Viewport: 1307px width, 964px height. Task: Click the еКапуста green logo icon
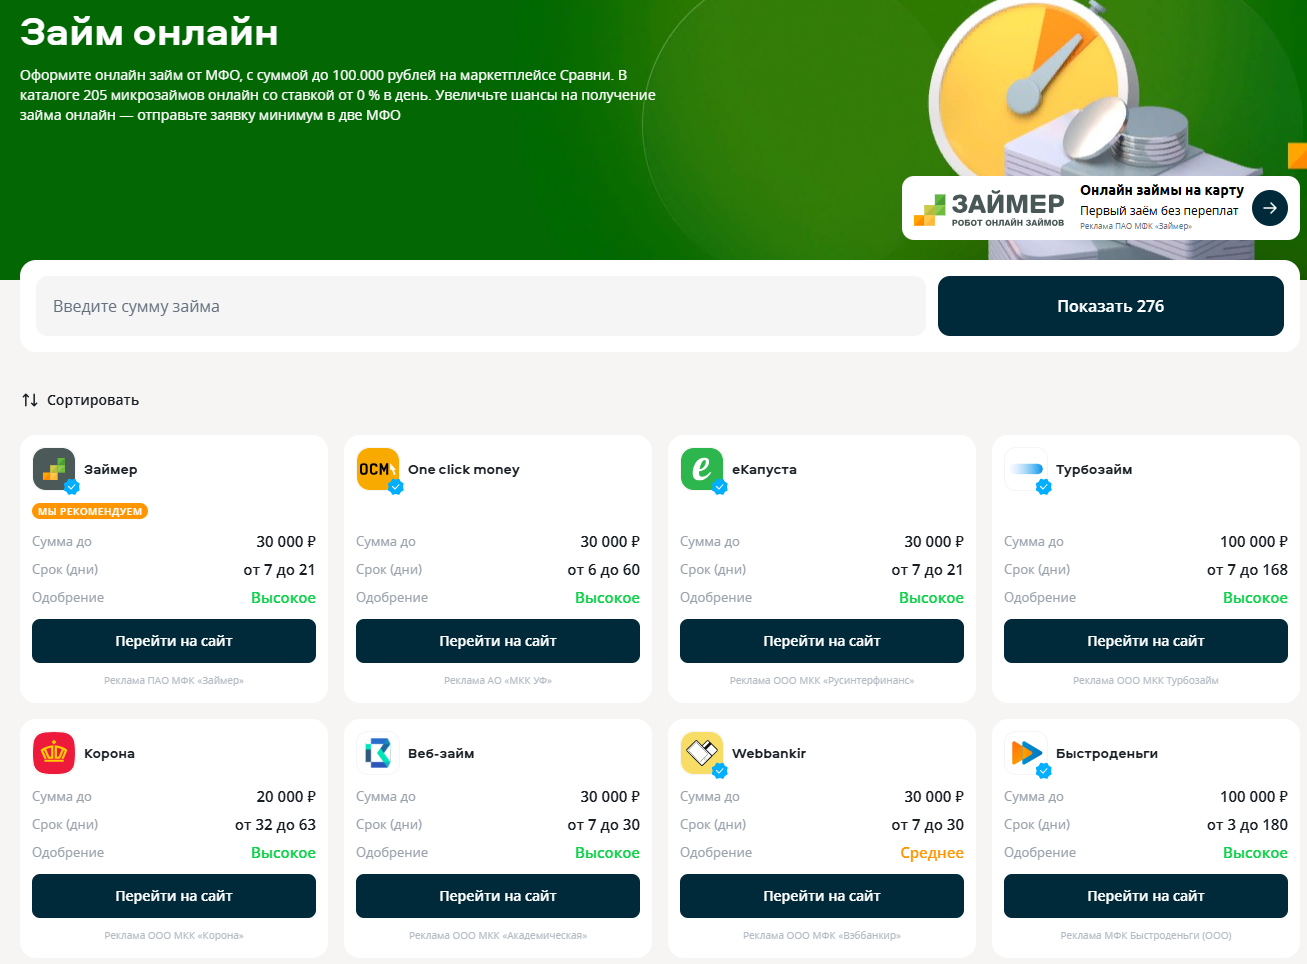702,469
